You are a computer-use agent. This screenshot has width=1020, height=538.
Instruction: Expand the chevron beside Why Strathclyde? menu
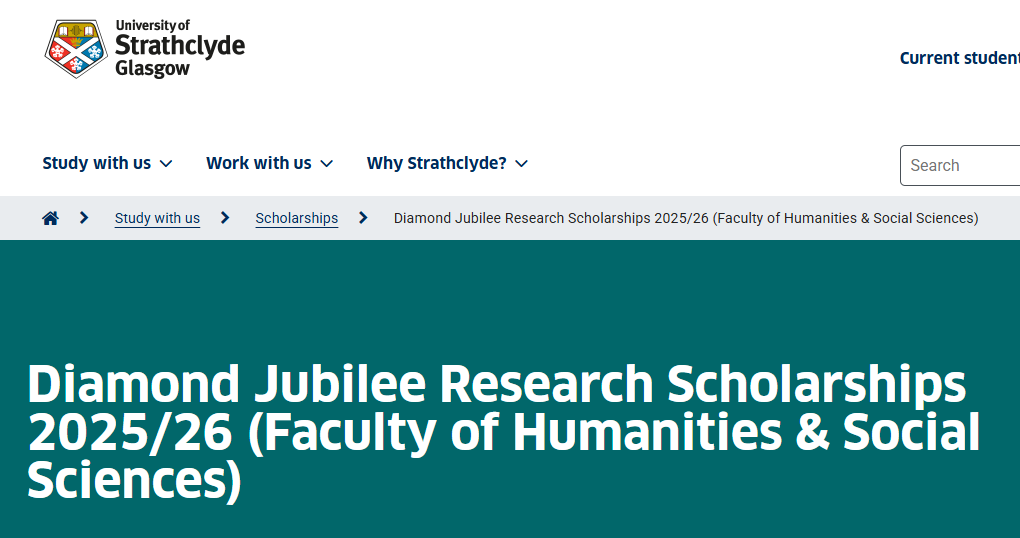click(x=521, y=164)
